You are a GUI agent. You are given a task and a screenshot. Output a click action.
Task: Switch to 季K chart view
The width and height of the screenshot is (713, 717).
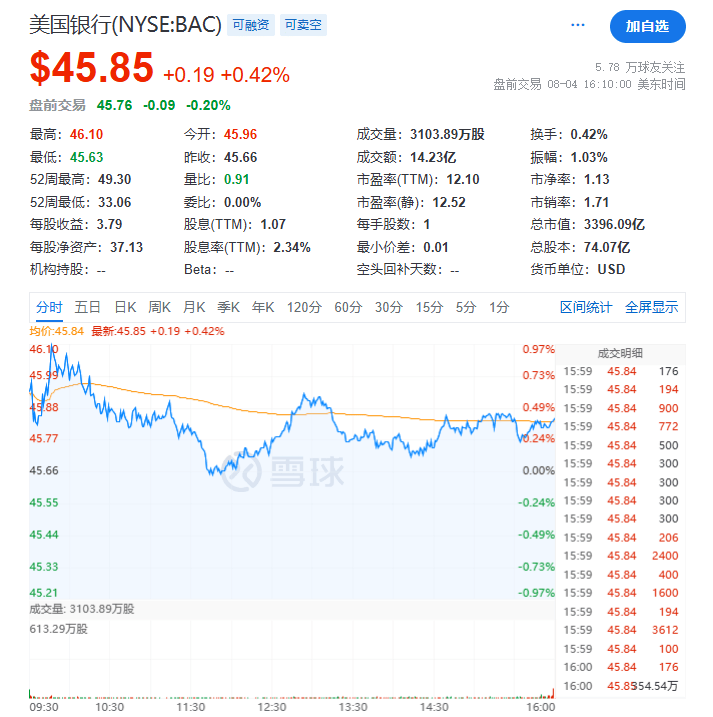click(229, 307)
